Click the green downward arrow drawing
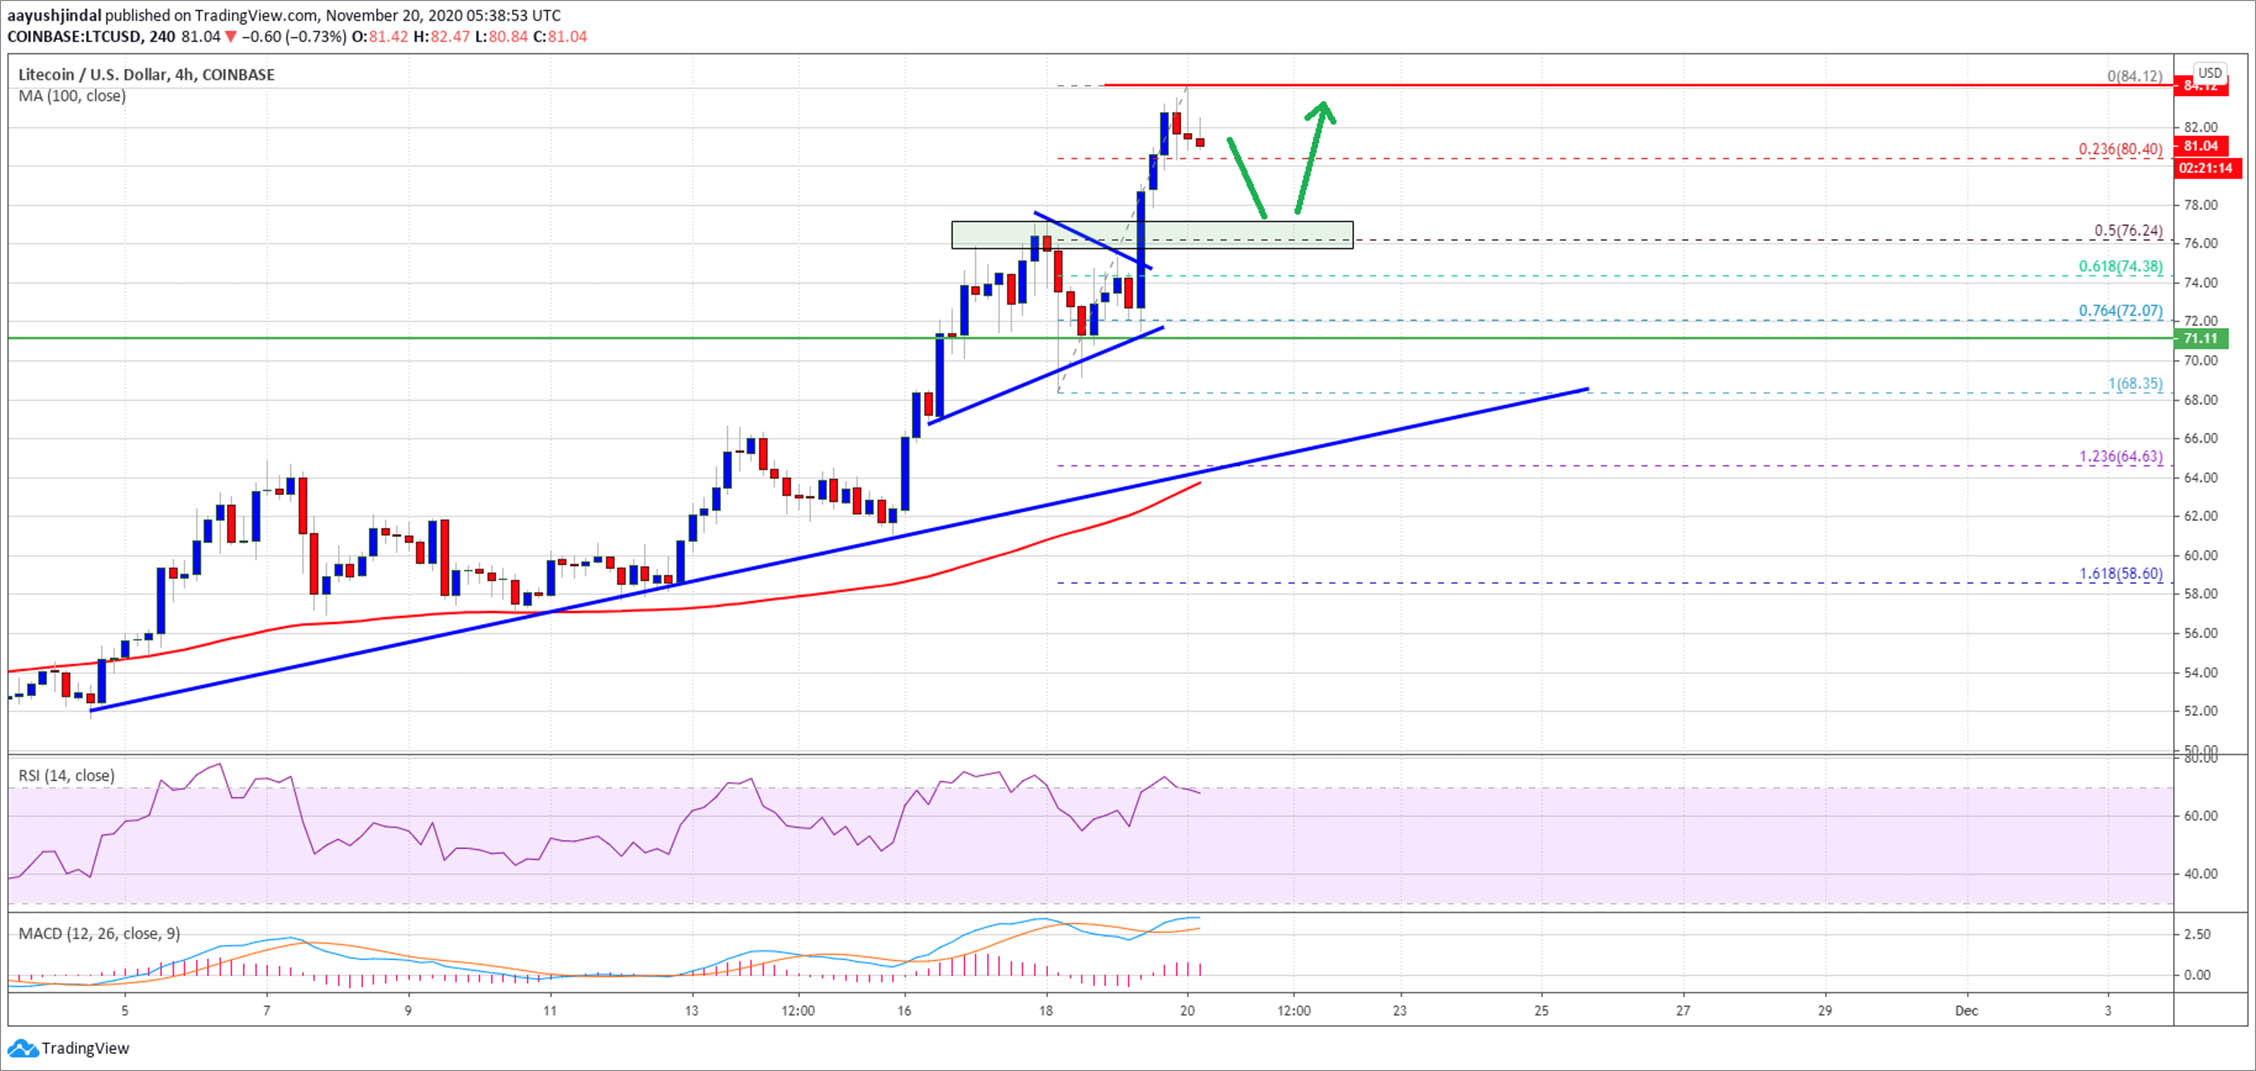Screen dimensions: 2256x1071 tap(1246, 176)
